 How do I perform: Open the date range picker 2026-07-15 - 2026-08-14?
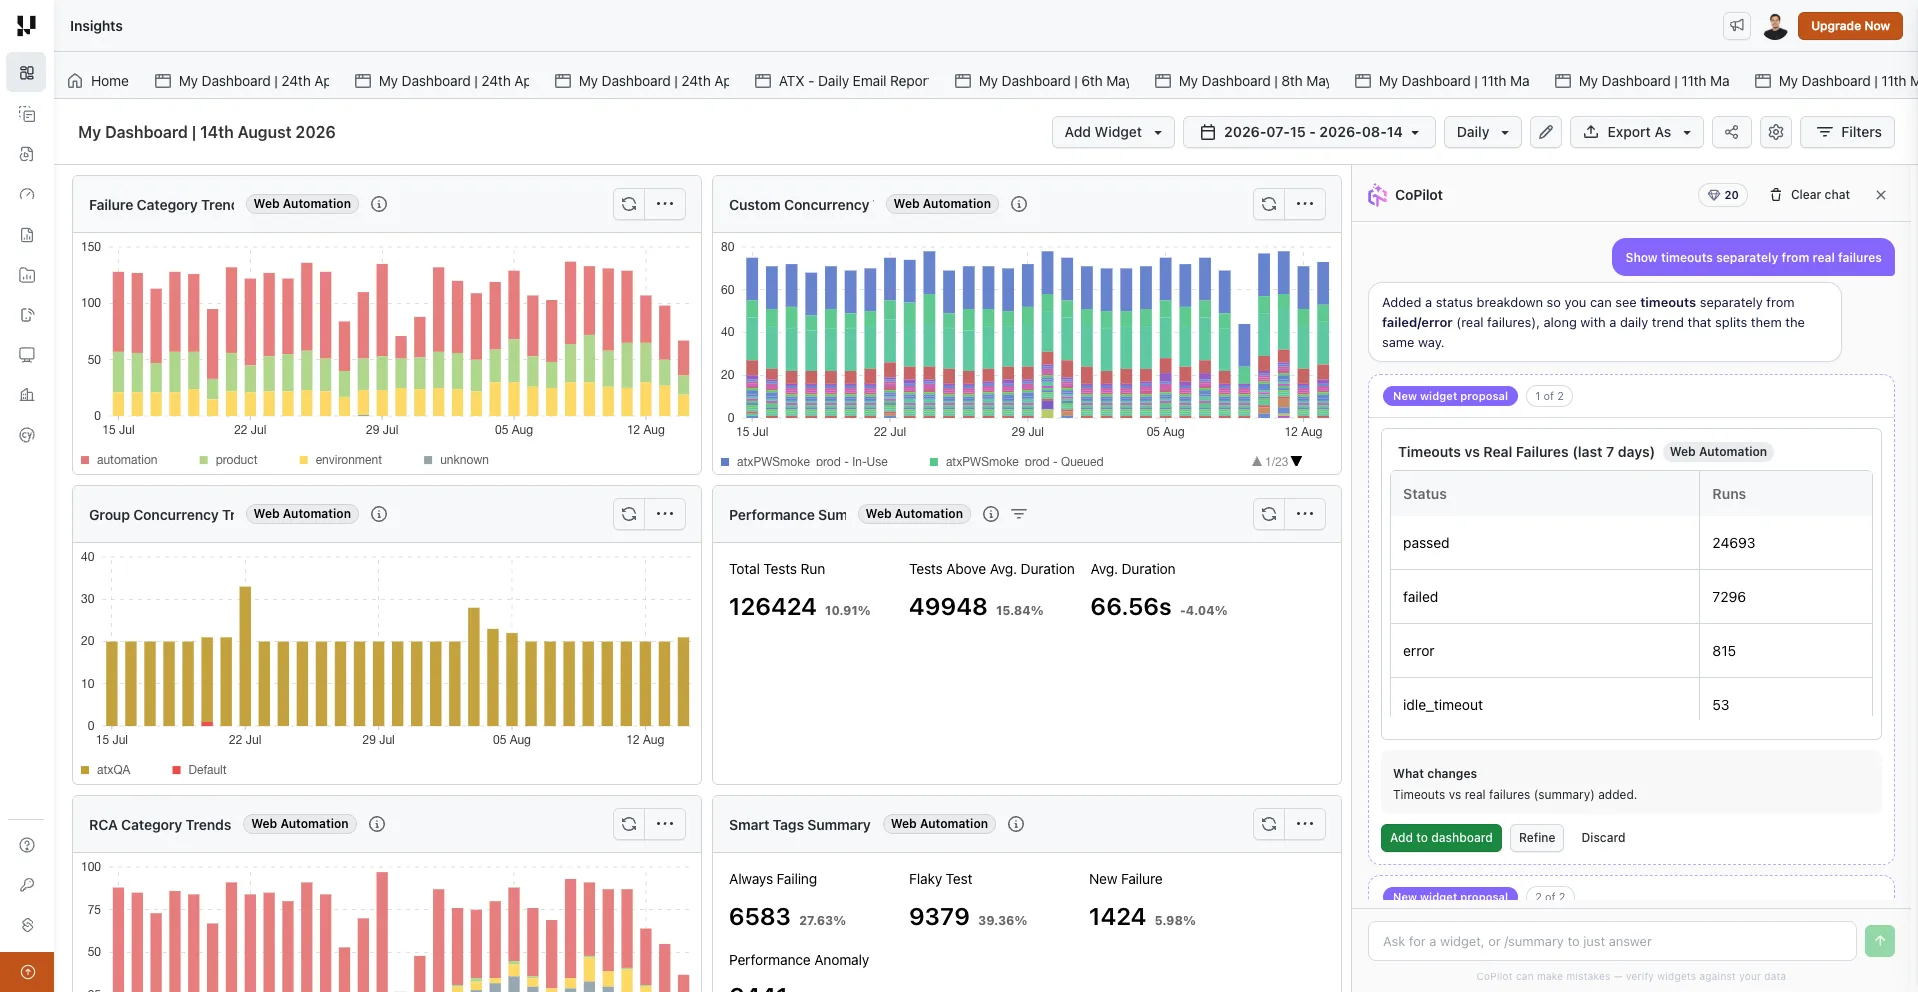click(1309, 132)
